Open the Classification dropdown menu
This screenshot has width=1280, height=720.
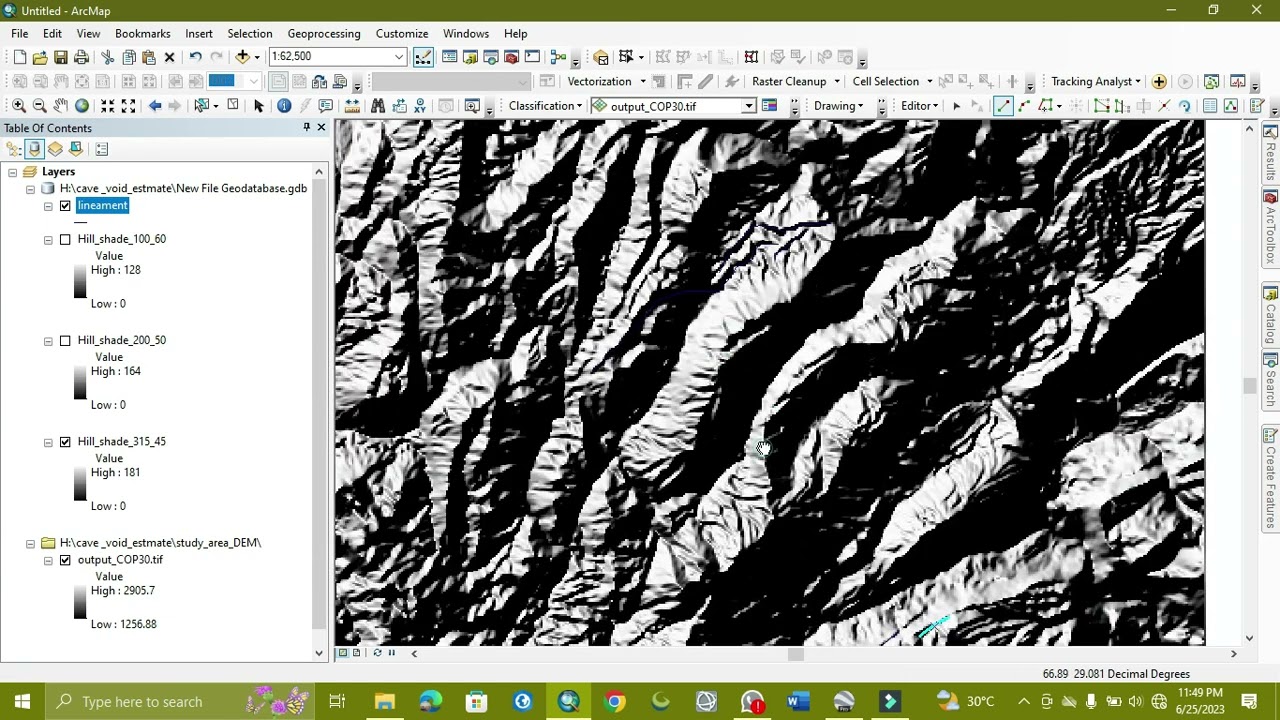[545, 106]
